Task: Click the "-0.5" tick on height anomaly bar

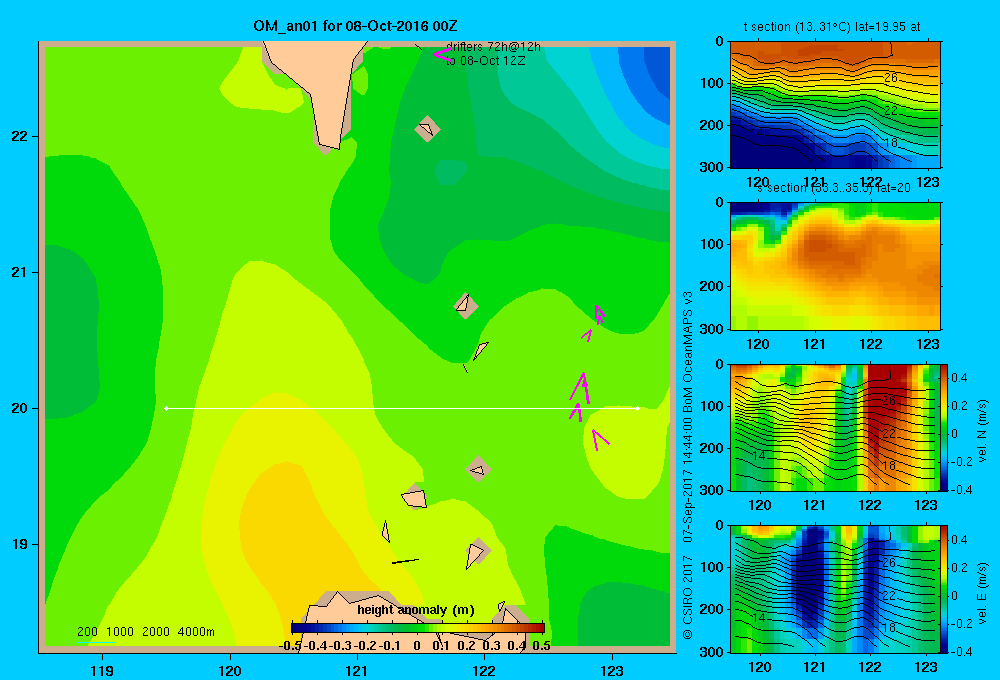Action: (x=290, y=646)
